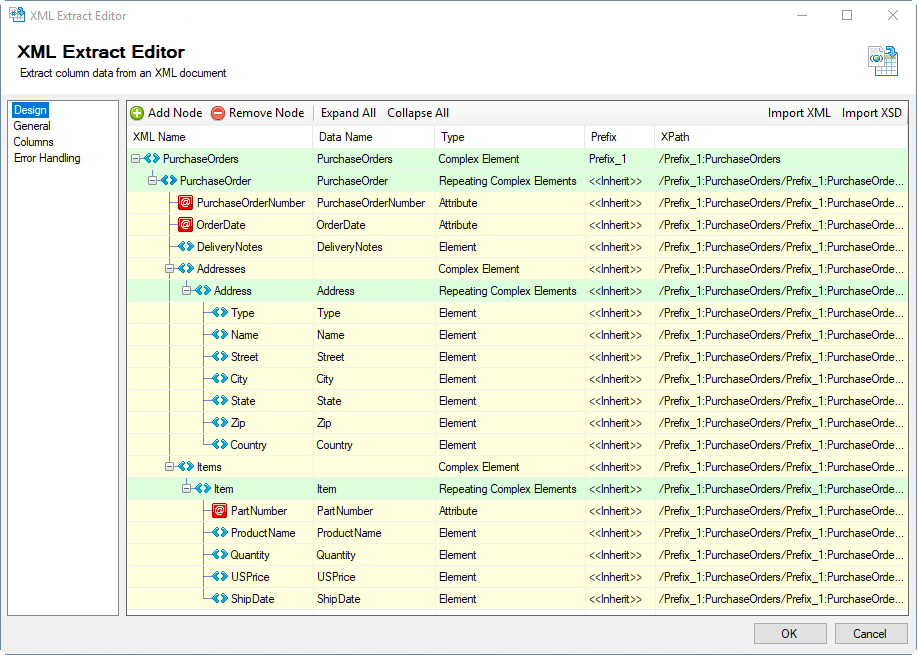This screenshot has height=655, width=917.
Task: Click the ProductName data name cell
Action: 374,532
